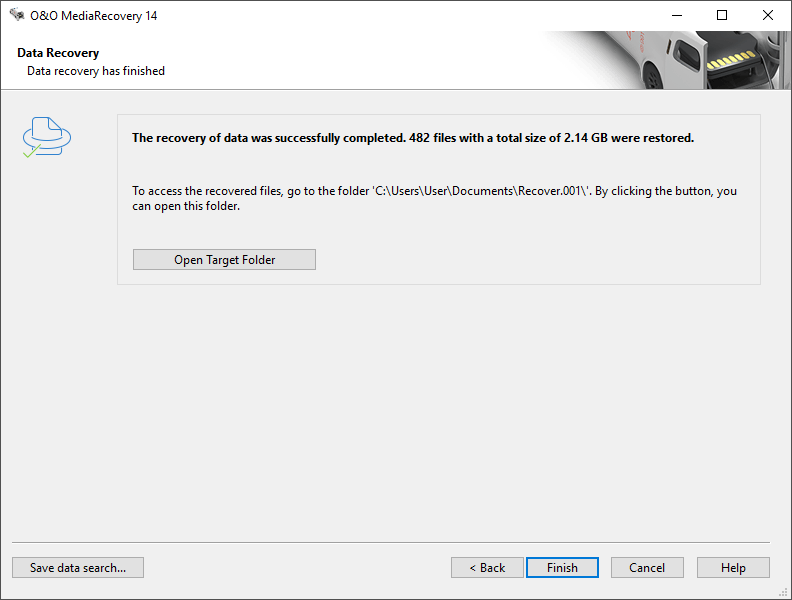Image resolution: width=792 pixels, height=600 pixels.
Task: Maximize the MediaRecovery window
Action: [x=722, y=15]
